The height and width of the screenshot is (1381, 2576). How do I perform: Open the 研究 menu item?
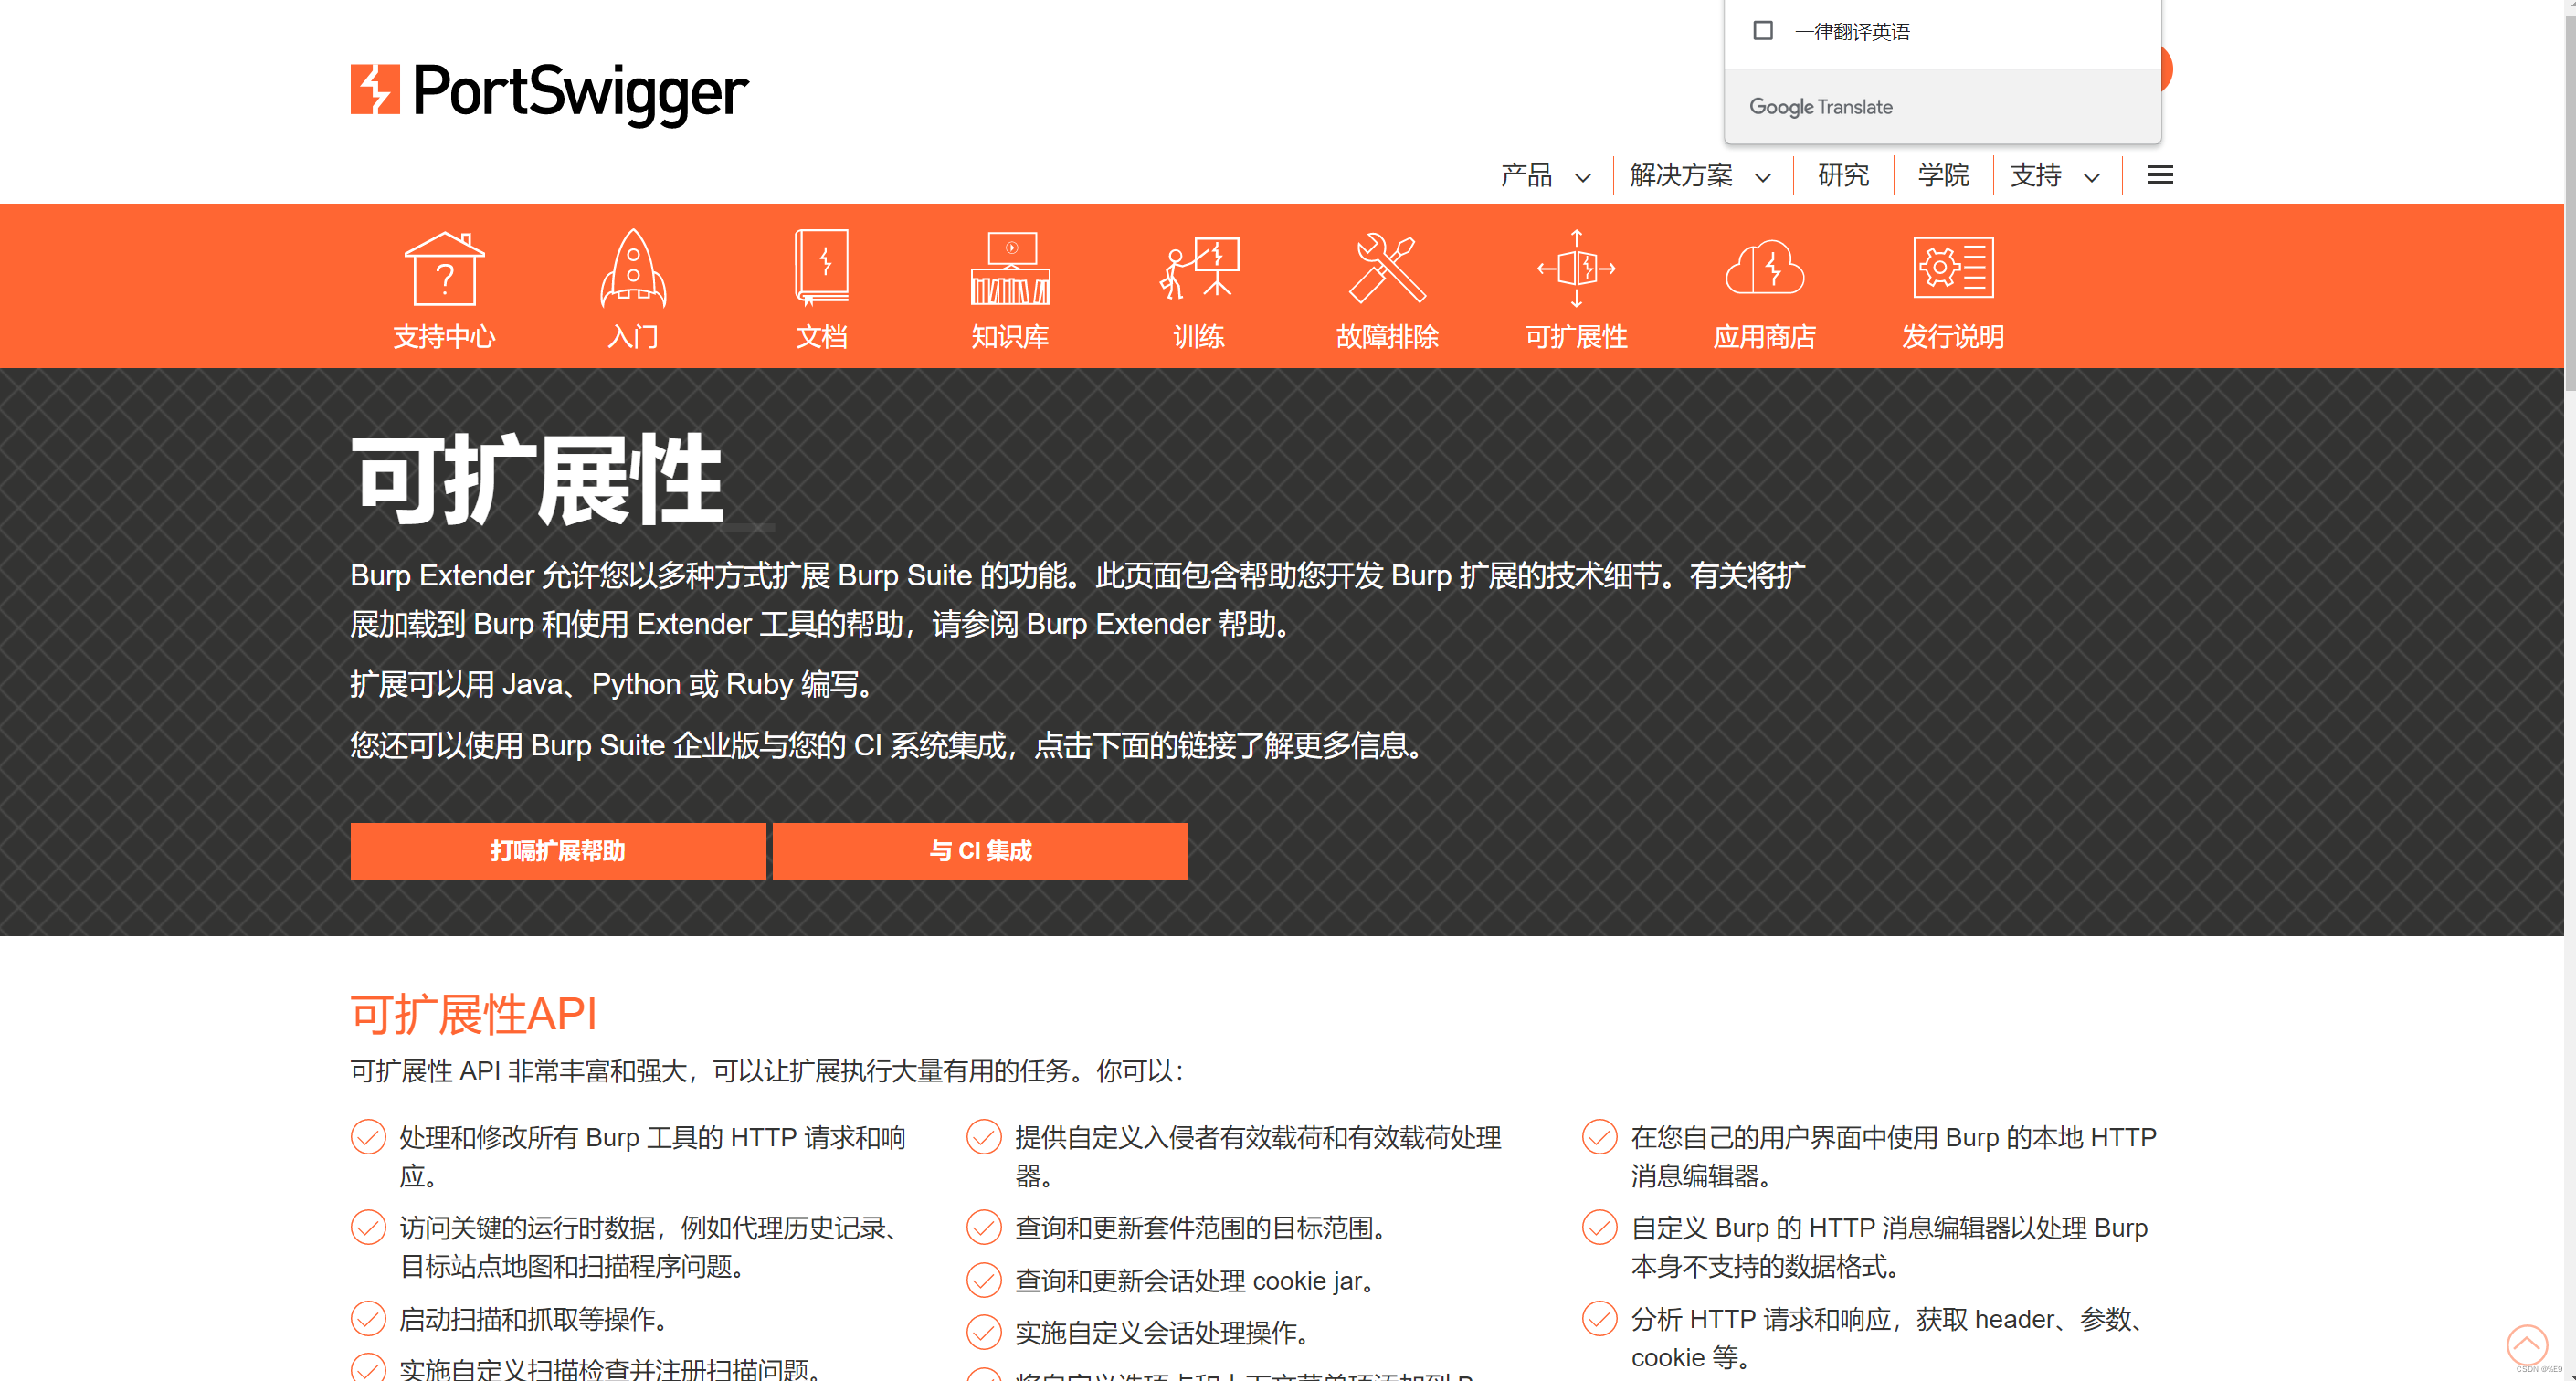click(1843, 176)
